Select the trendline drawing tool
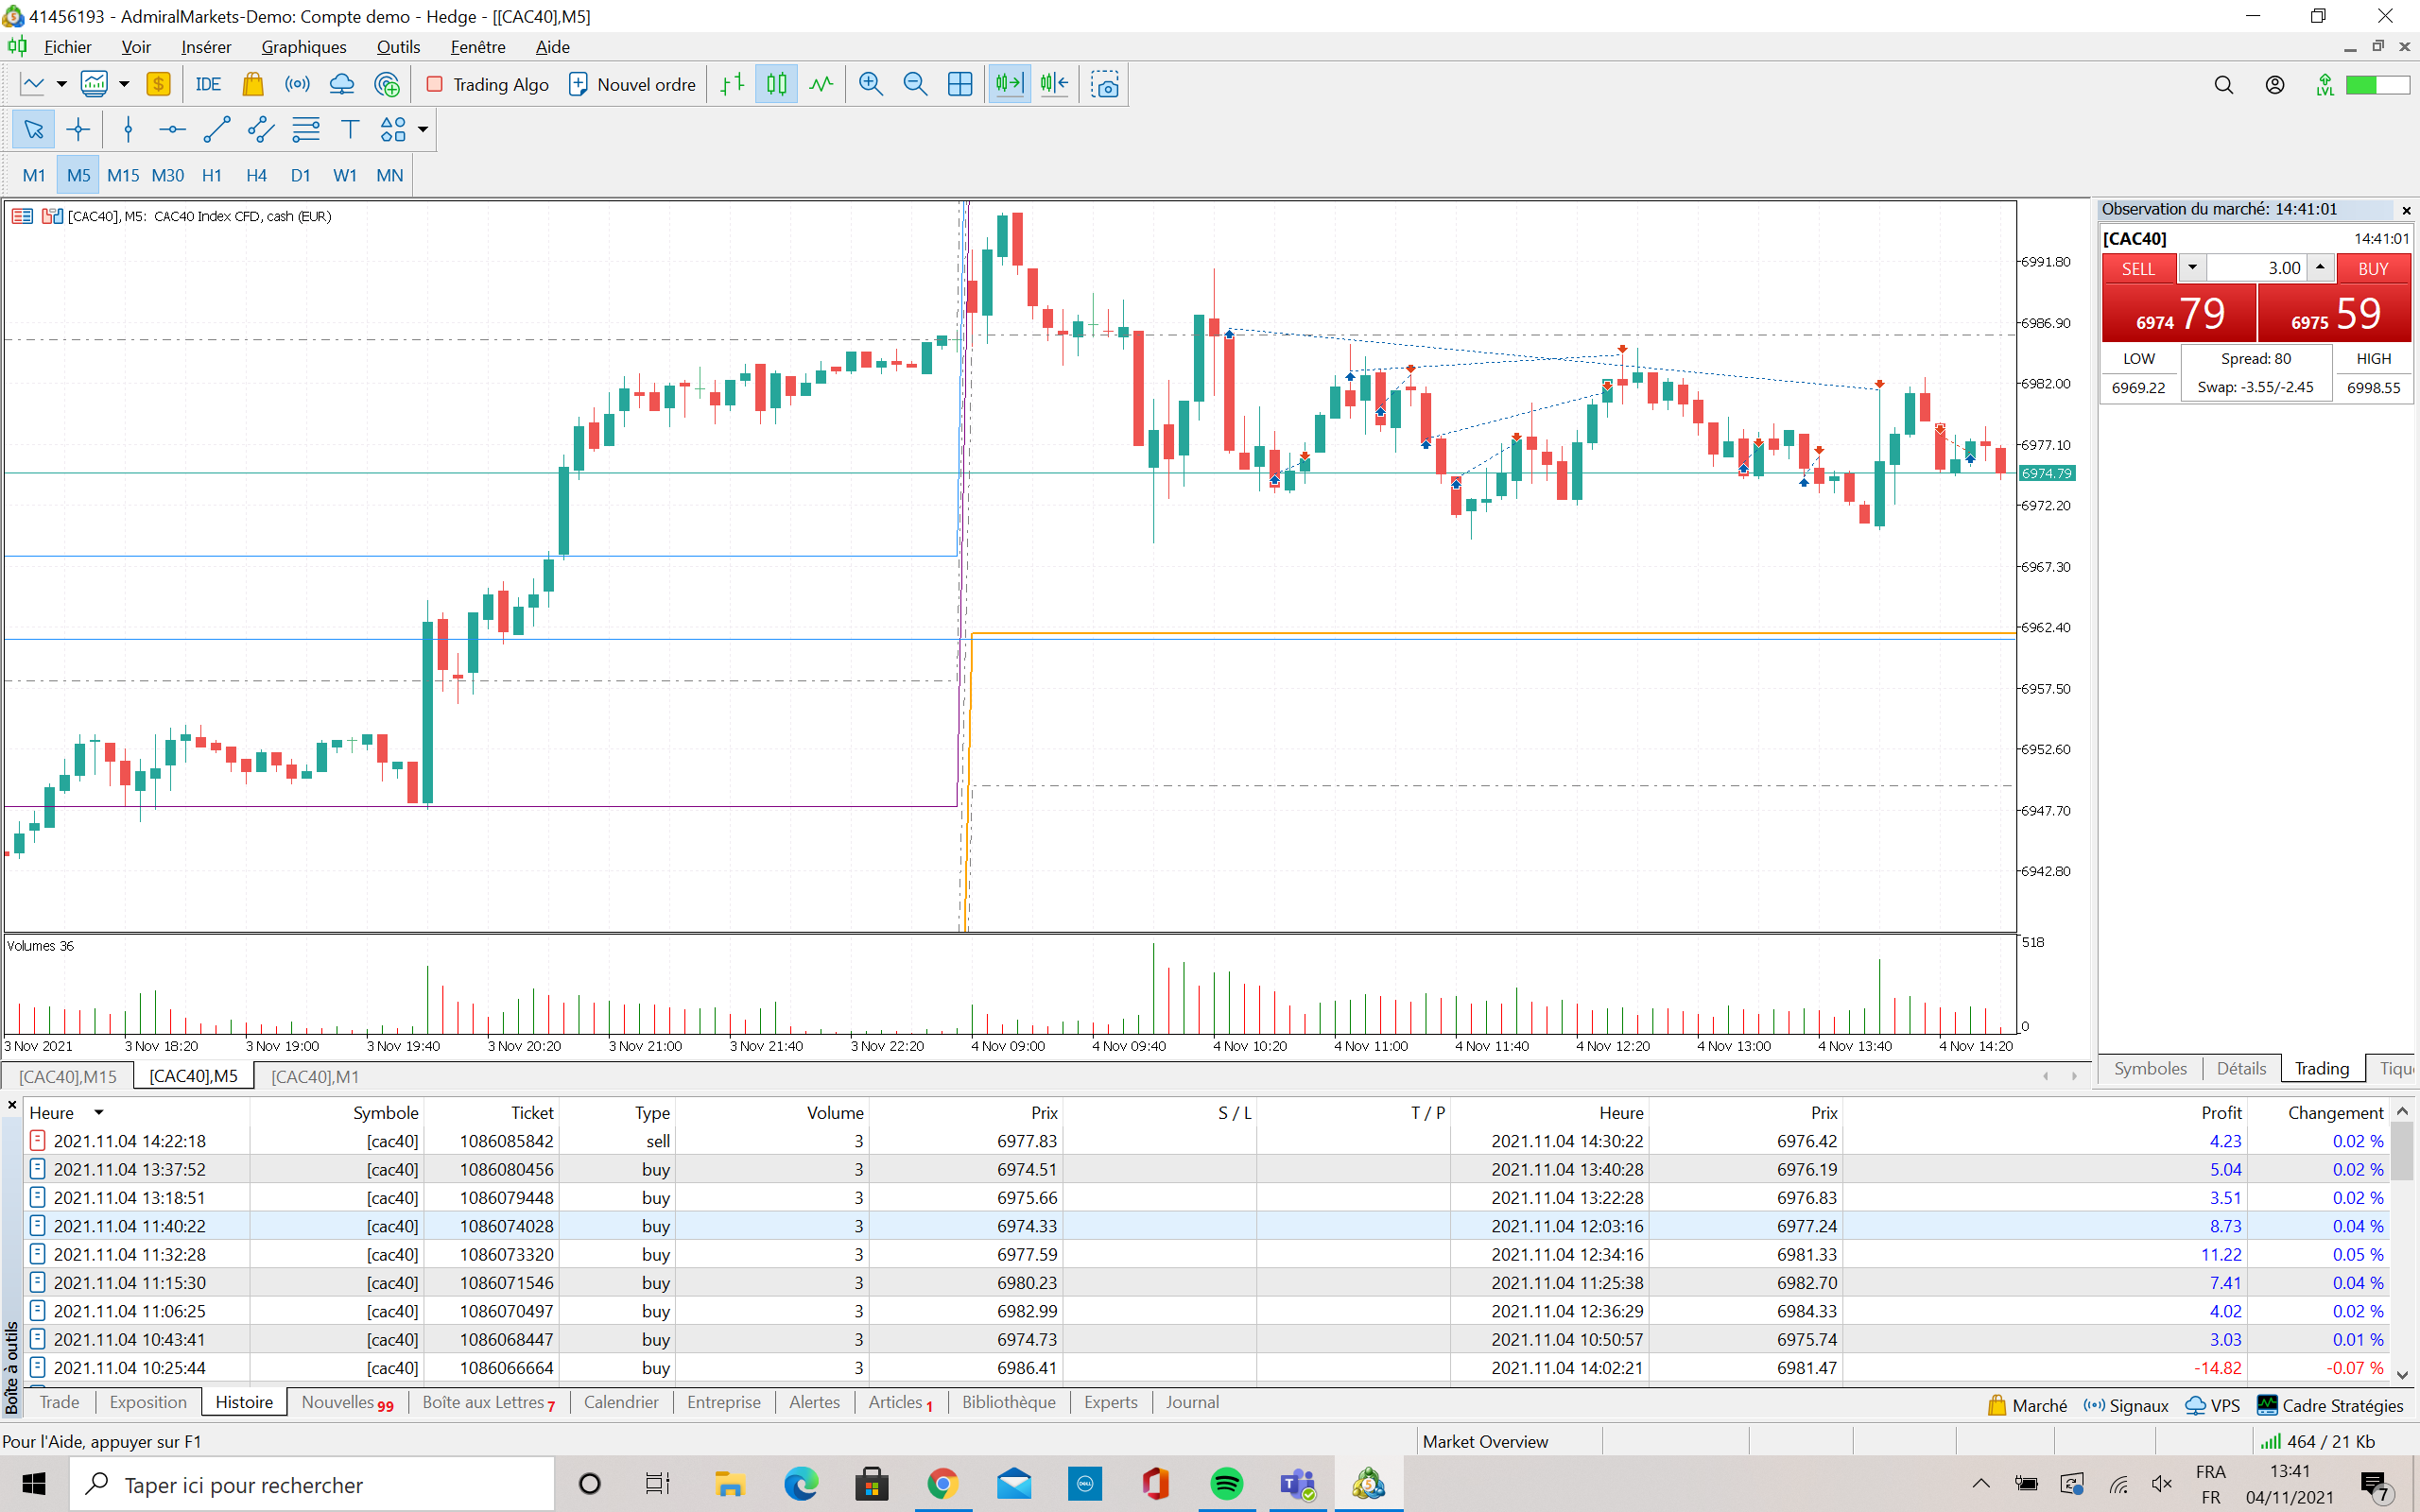 (x=216, y=130)
